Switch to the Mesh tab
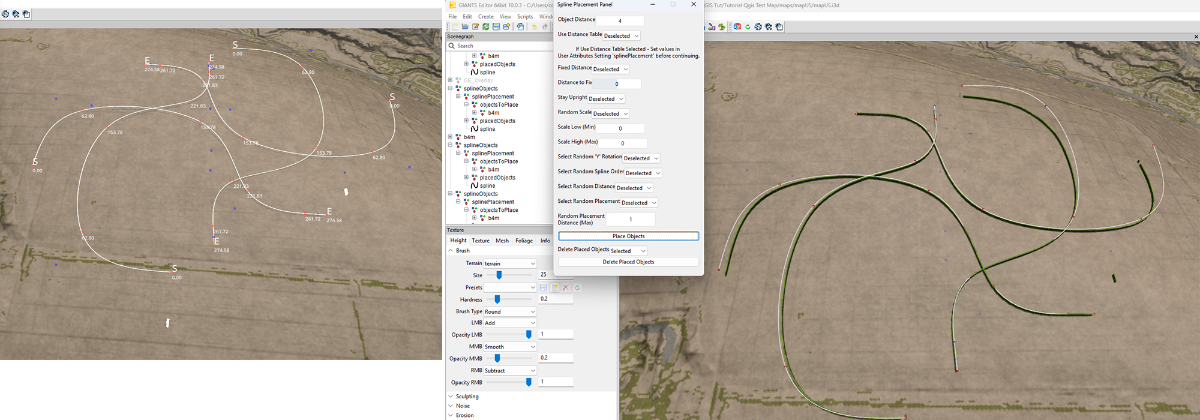Image resolution: width=1200 pixels, height=420 pixels. pos(502,241)
